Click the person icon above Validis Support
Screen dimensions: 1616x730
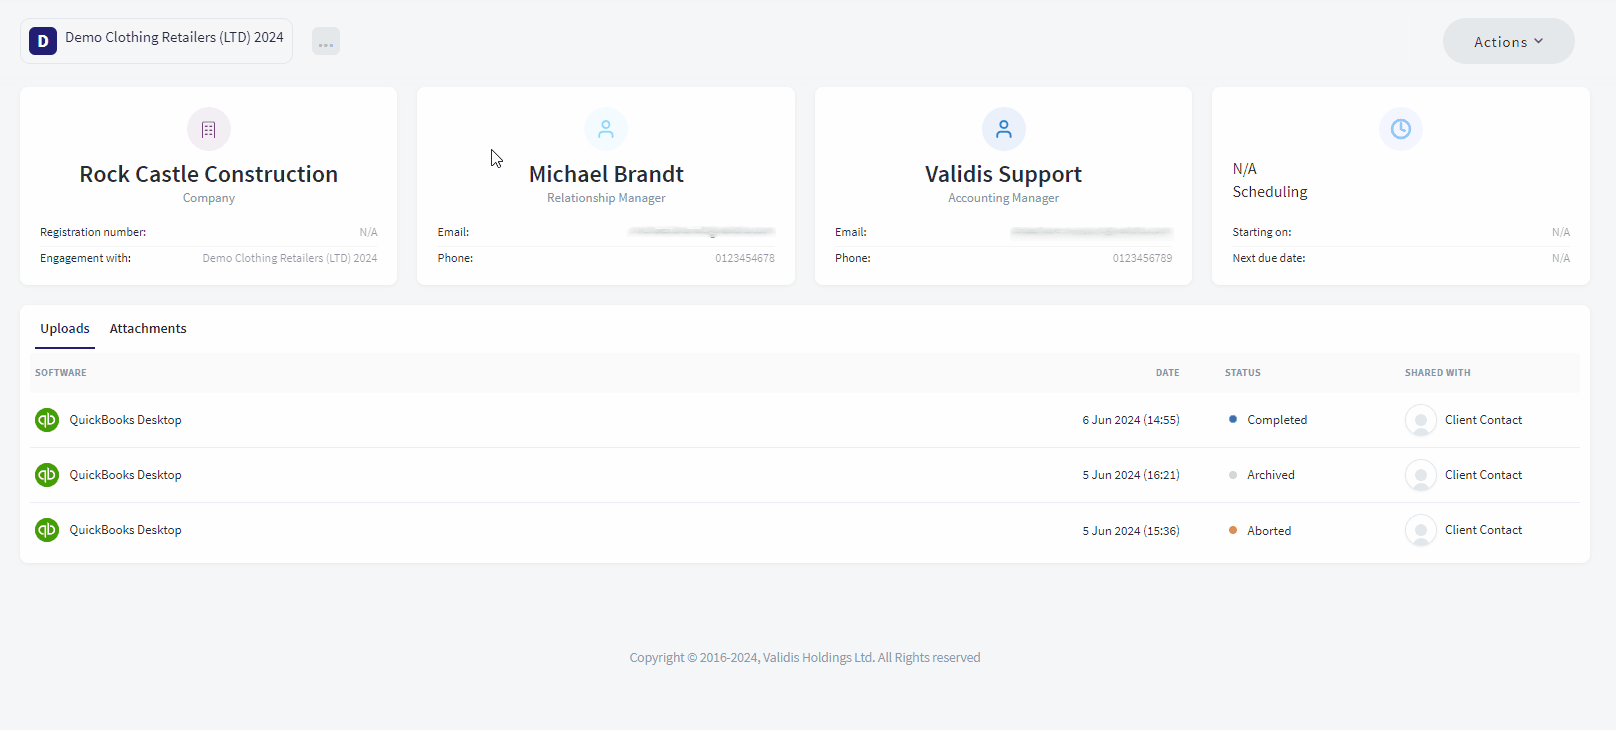pos(1004,129)
